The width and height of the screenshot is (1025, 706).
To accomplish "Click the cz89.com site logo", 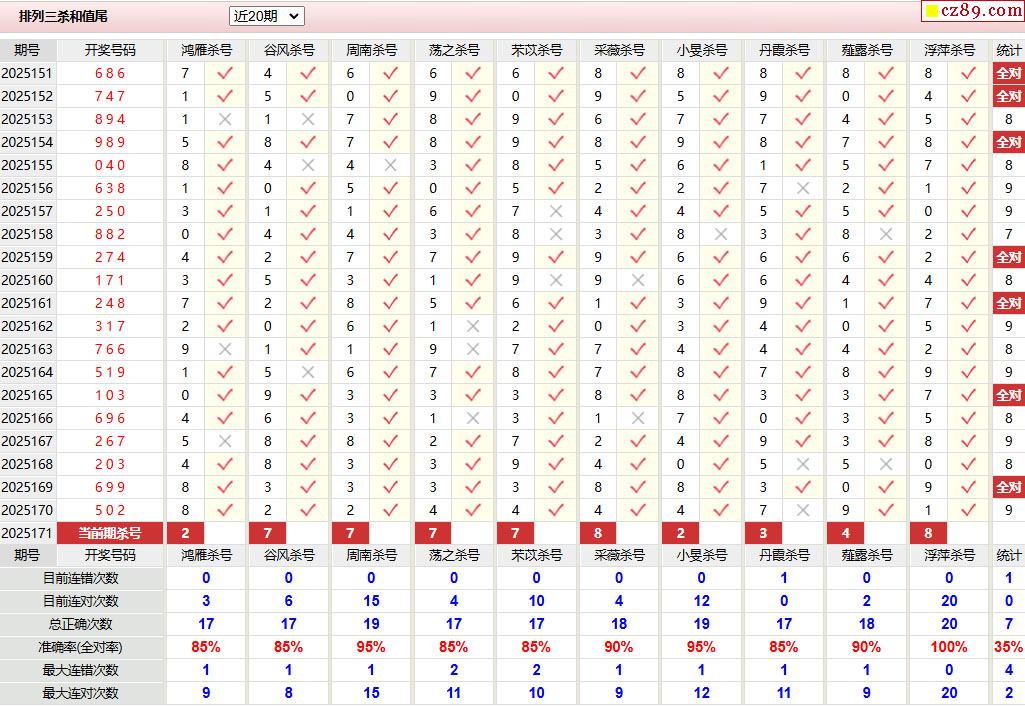I will pyautogui.click(x=973, y=10).
